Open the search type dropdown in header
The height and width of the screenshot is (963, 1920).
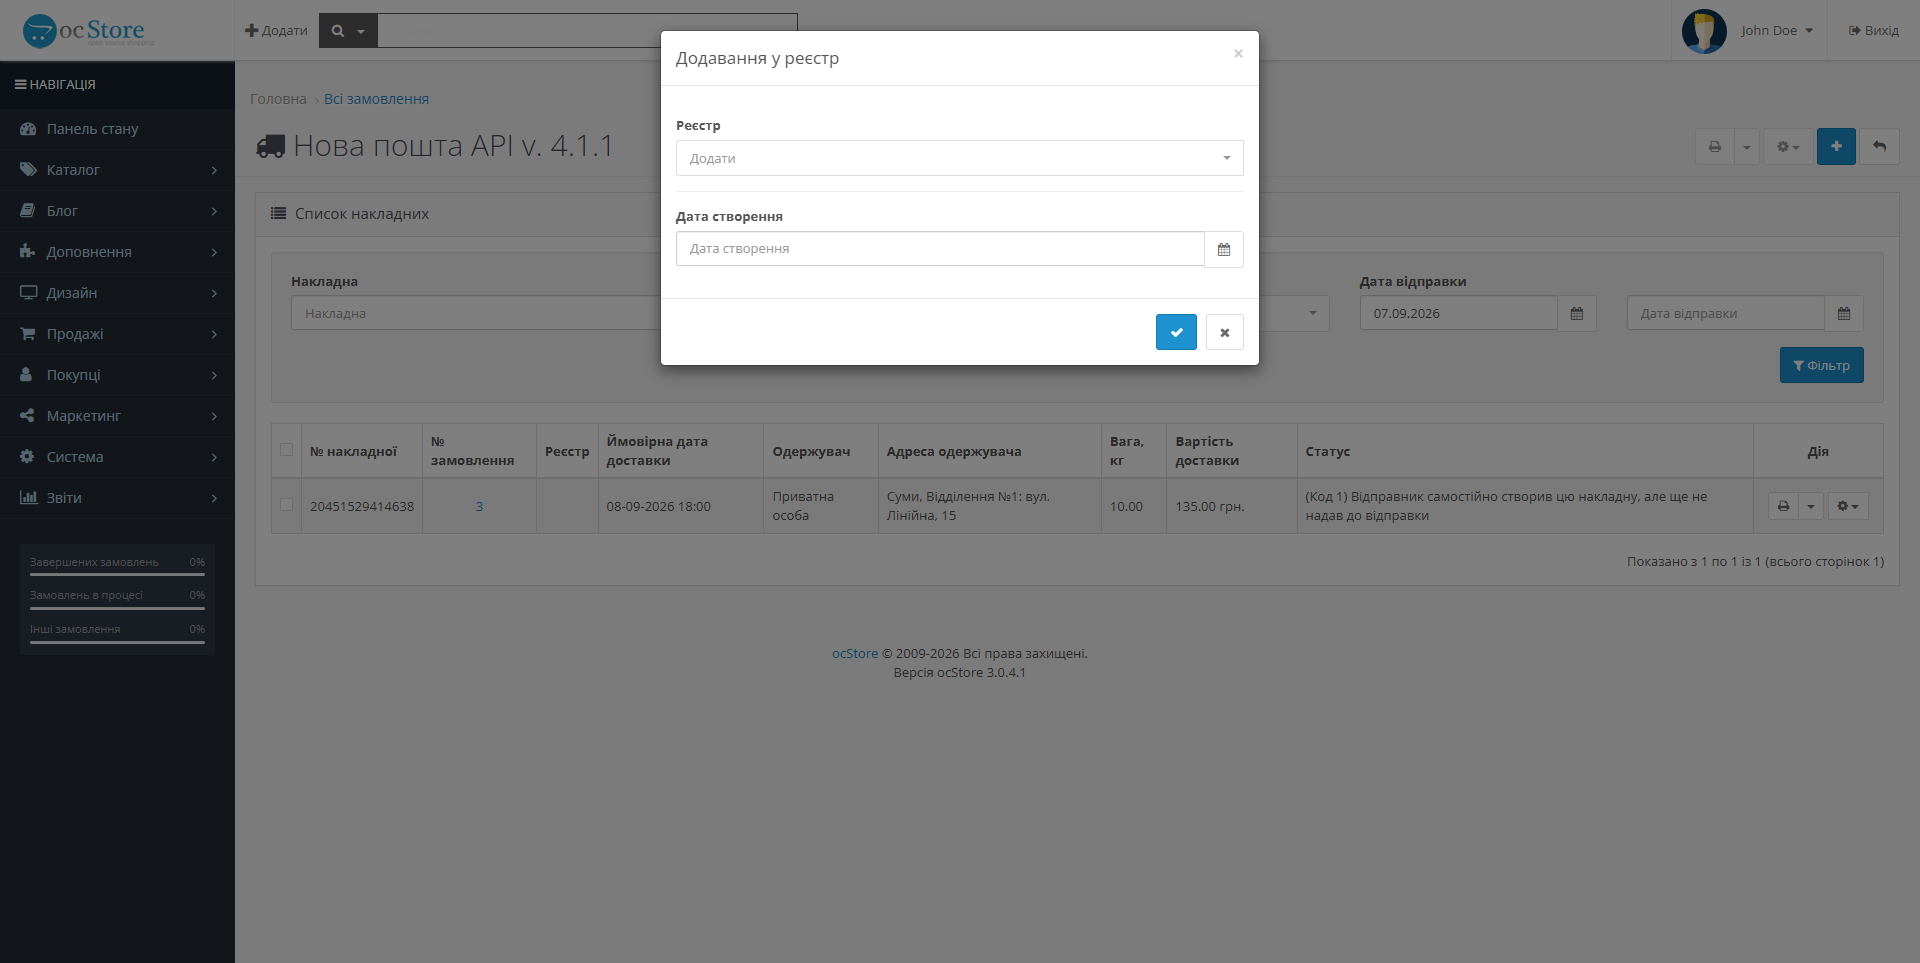pyautogui.click(x=348, y=31)
